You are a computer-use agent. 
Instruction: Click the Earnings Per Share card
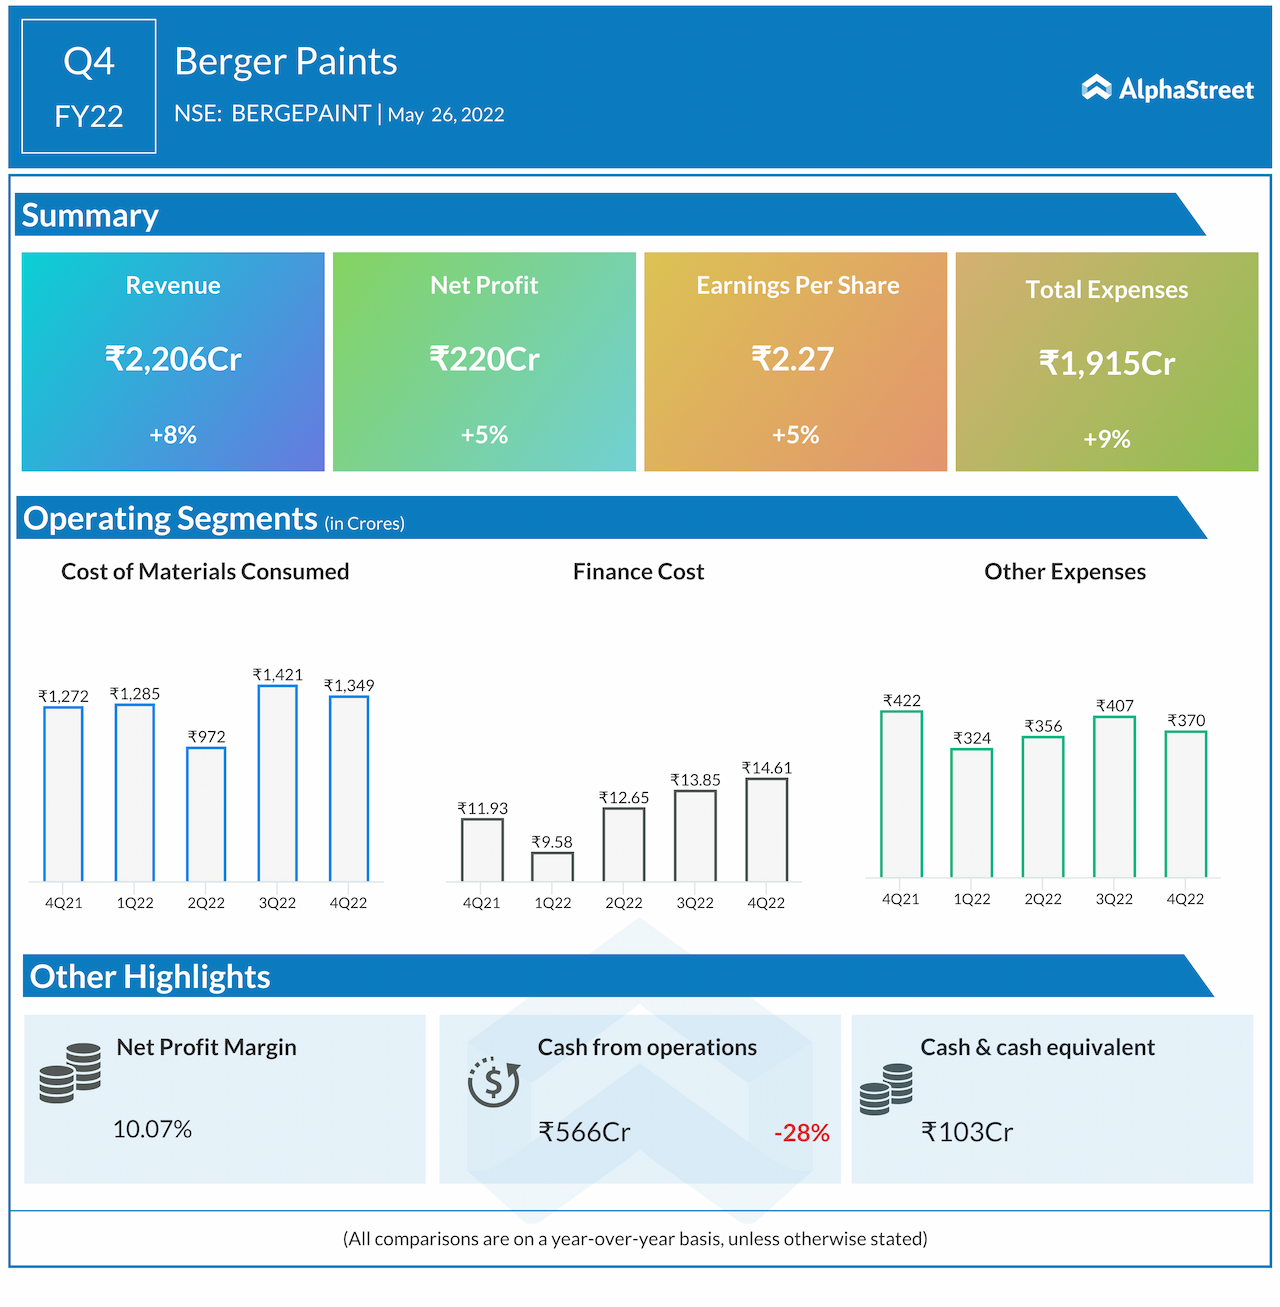coord(795,361)
